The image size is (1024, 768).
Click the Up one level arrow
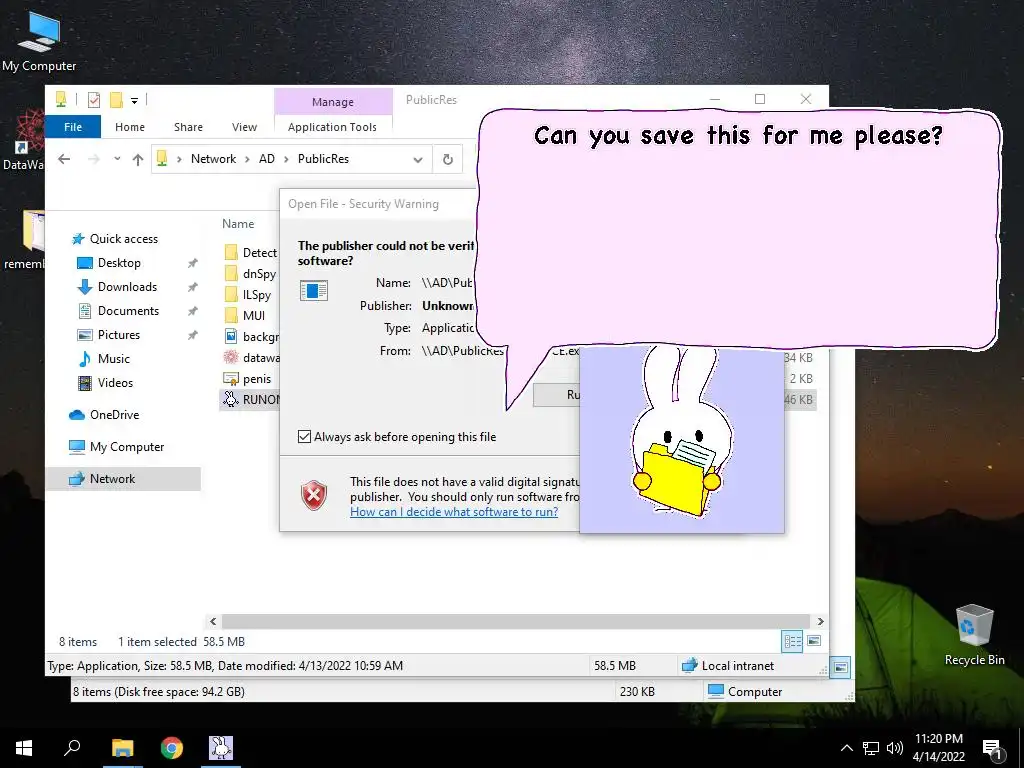[x=138, y=159]
